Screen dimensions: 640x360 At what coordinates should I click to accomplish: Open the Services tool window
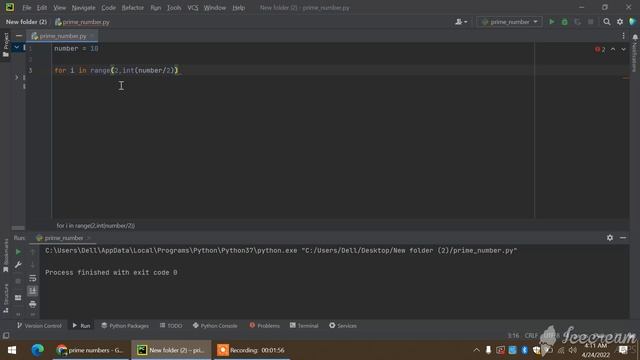point(343,325)
